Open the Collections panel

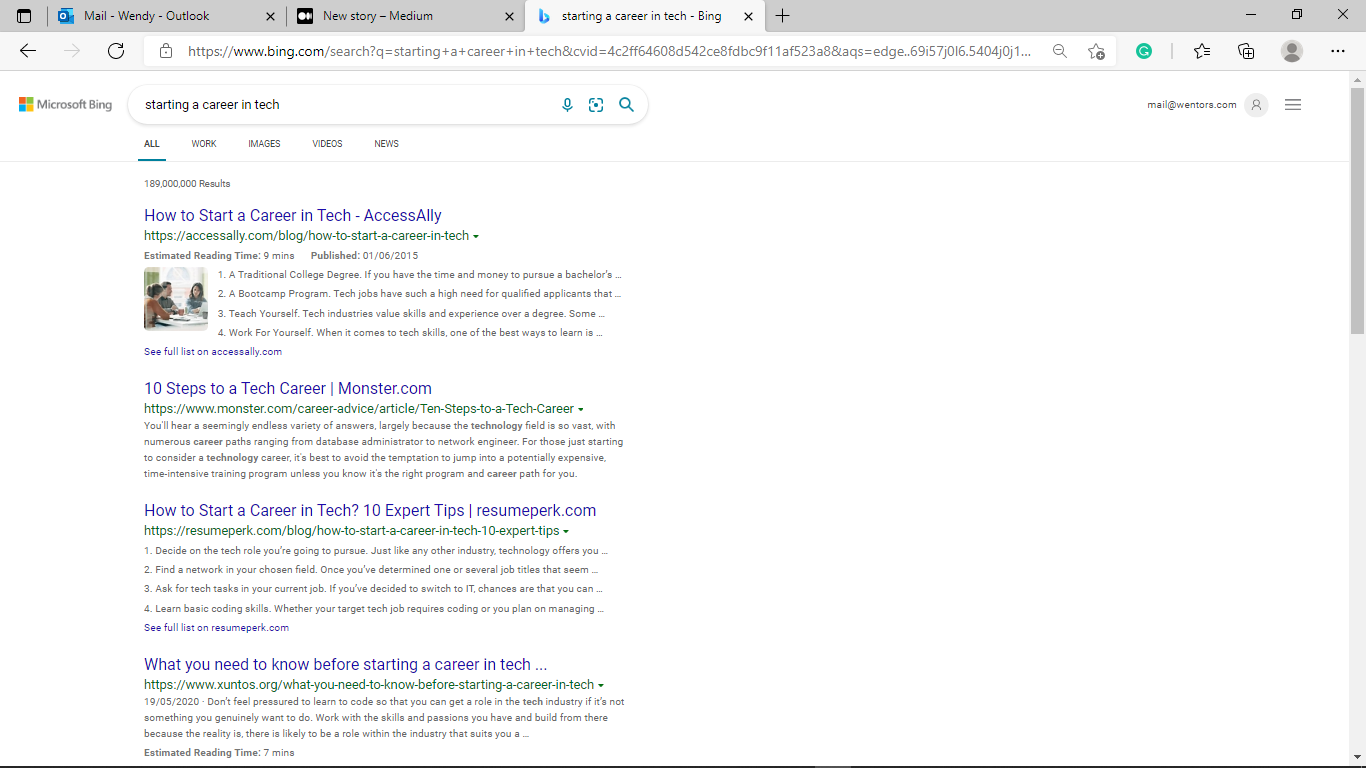1246,51
